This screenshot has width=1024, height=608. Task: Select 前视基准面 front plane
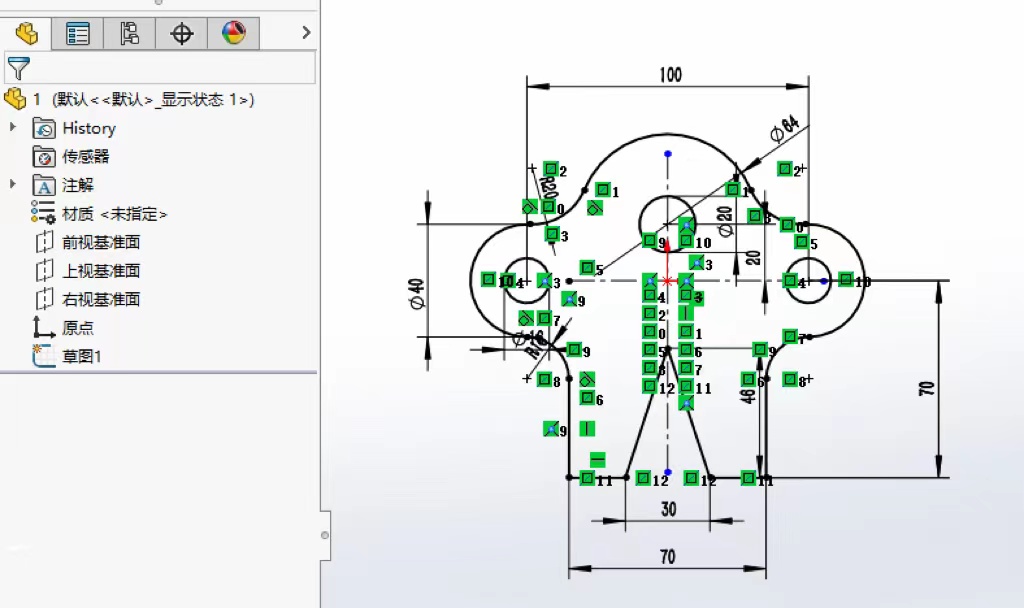[101, 242]
